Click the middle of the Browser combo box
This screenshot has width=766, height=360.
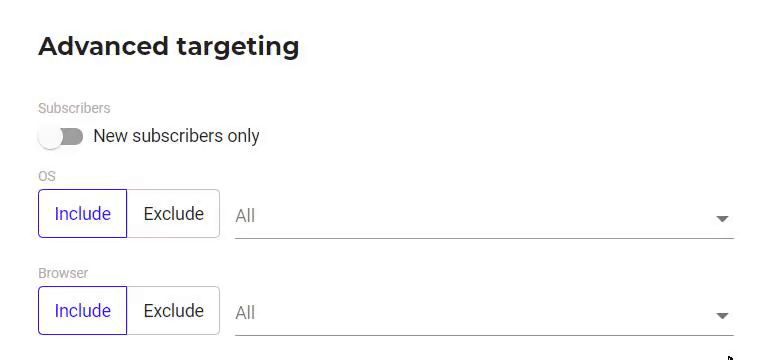click(484, 313)
